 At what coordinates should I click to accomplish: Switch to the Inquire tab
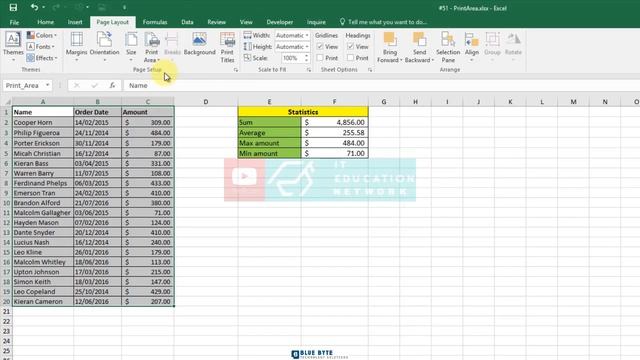(316, 22)
